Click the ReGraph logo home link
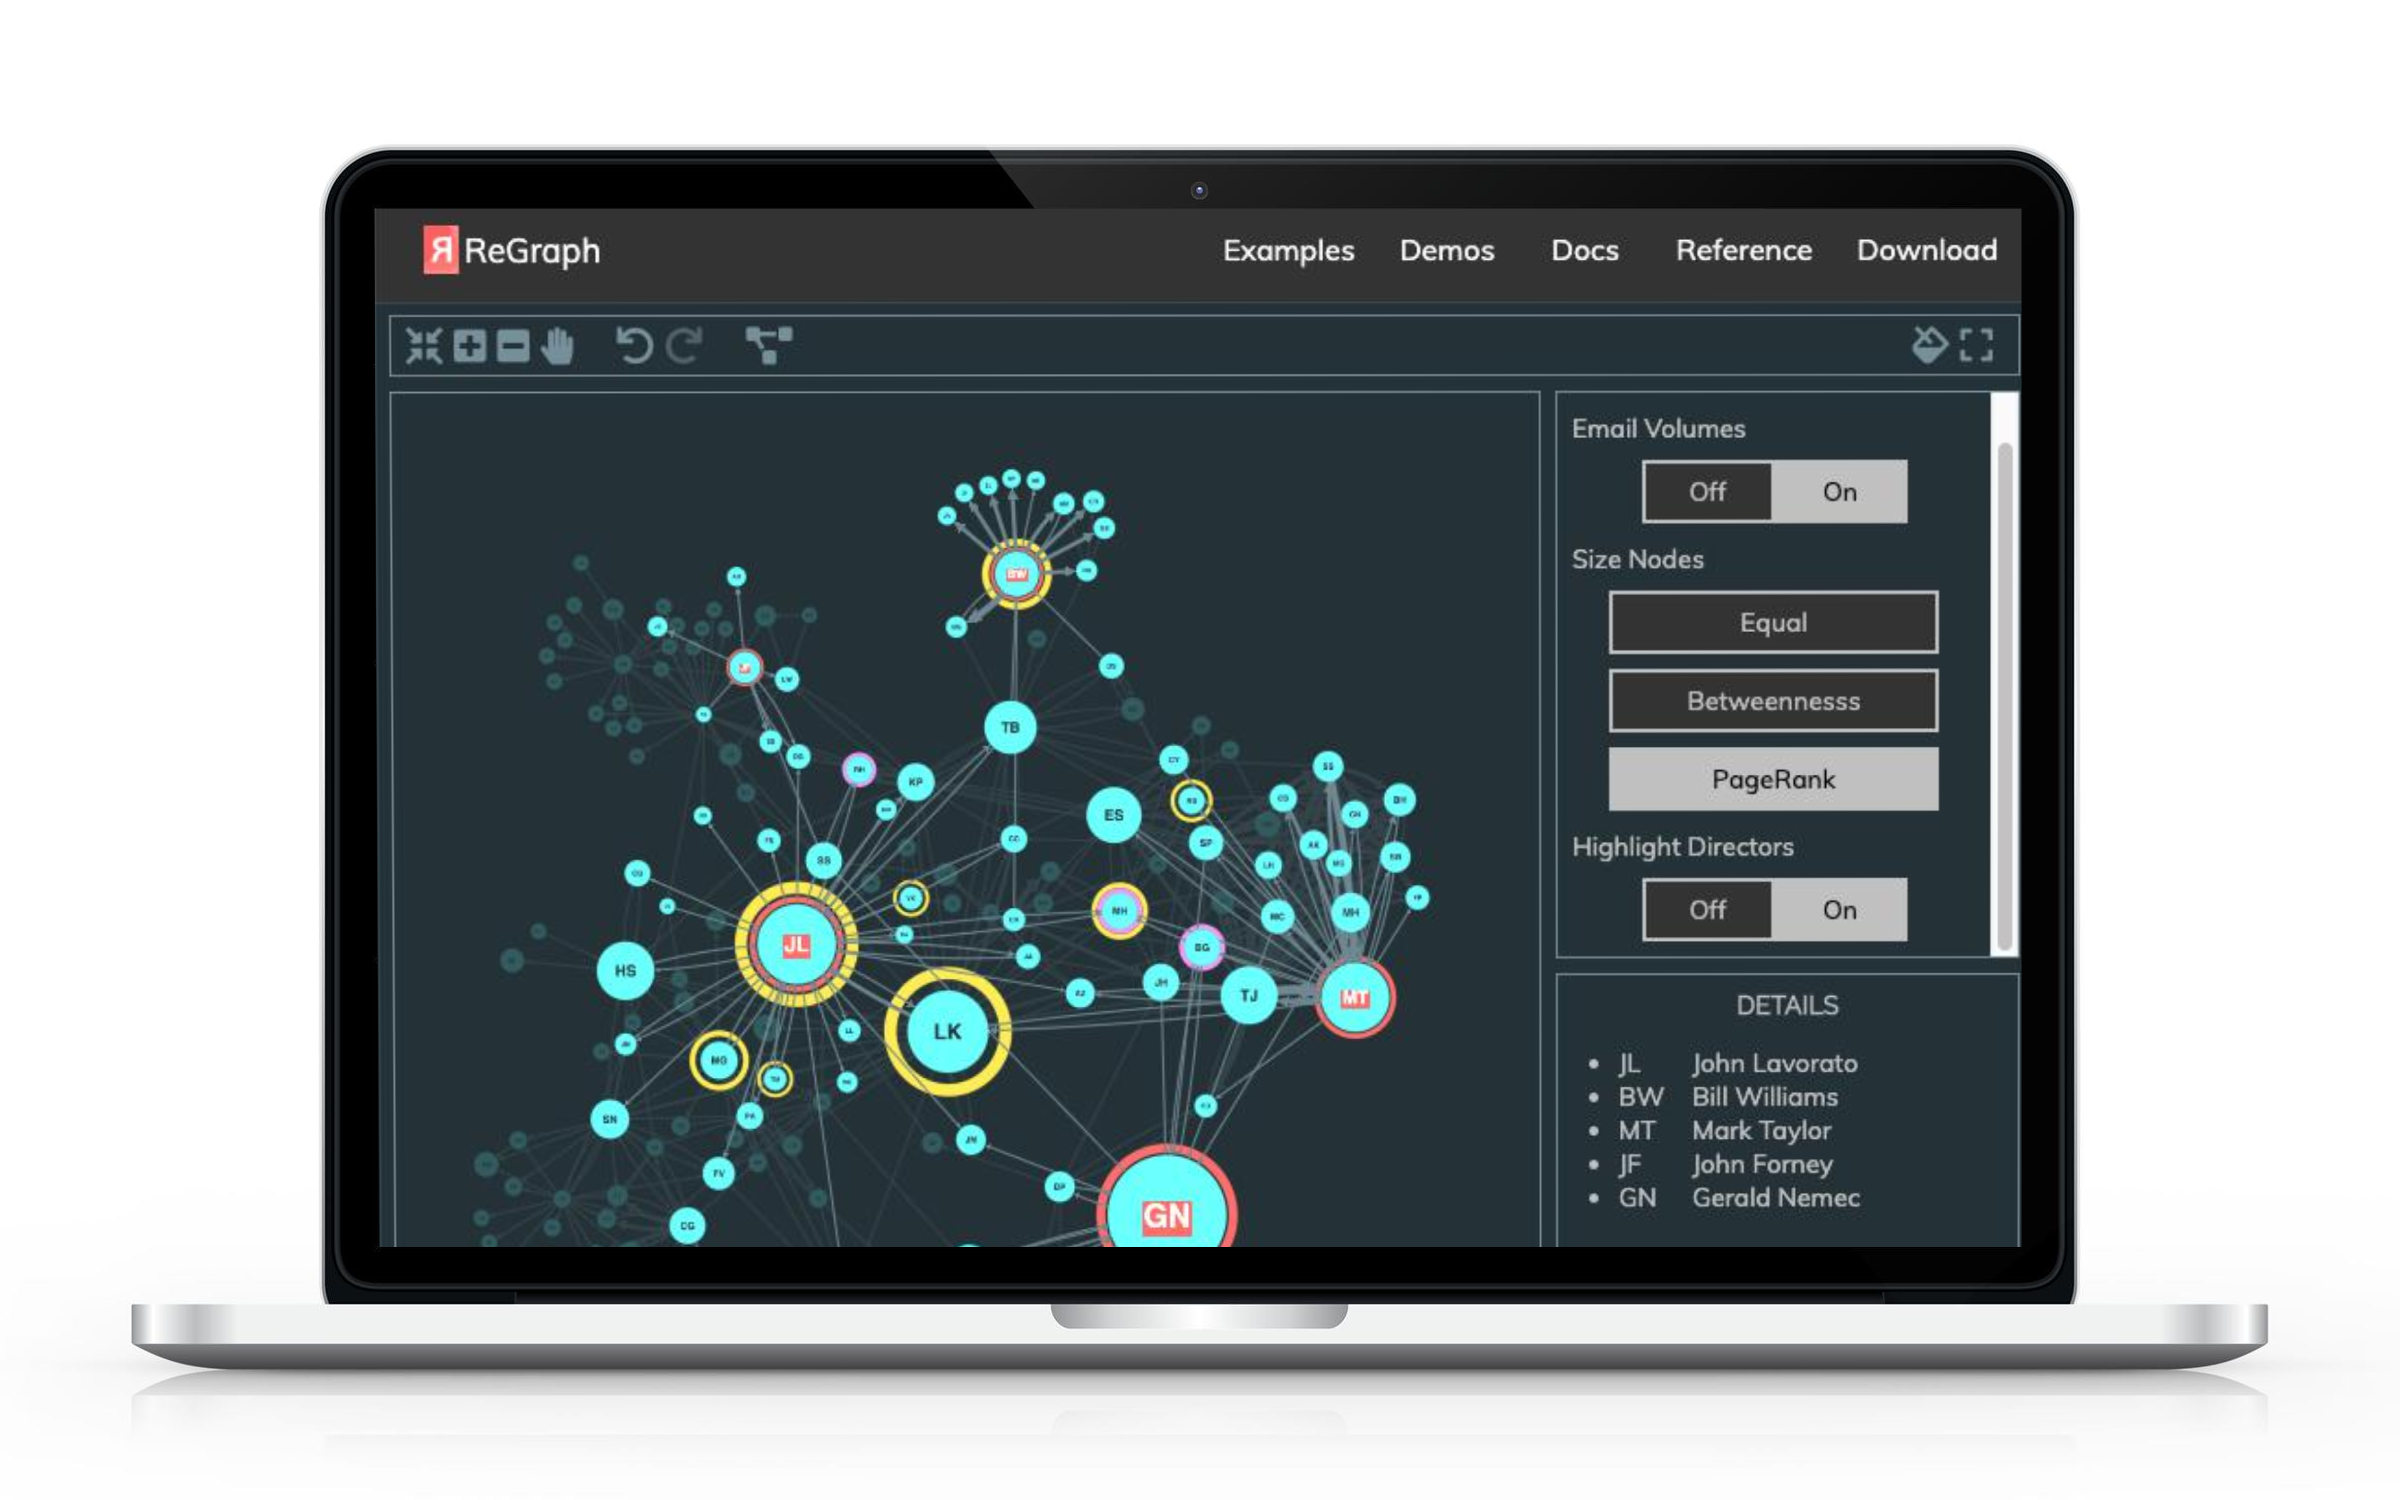Image resolution: width=2400 pixels, height=1500 pixels. coord(525,251)
